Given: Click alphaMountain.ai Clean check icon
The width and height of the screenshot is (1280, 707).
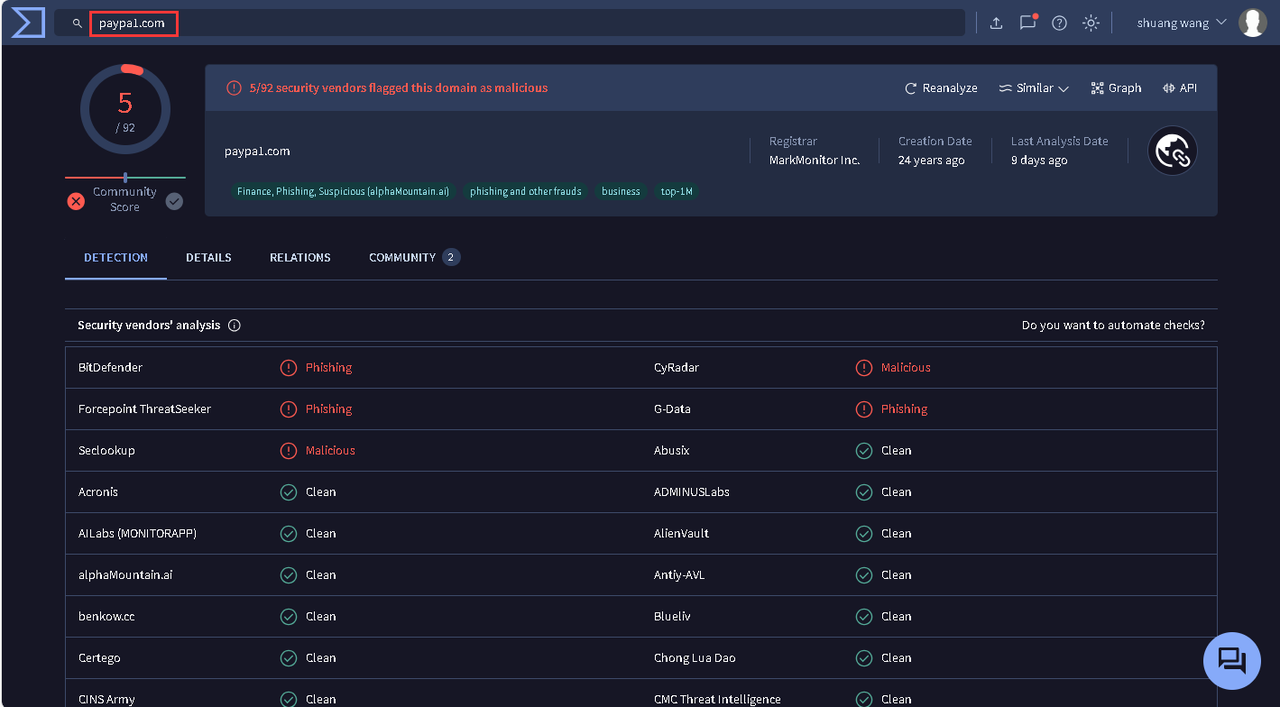Looking at the screenshot, I should point(288,575).
